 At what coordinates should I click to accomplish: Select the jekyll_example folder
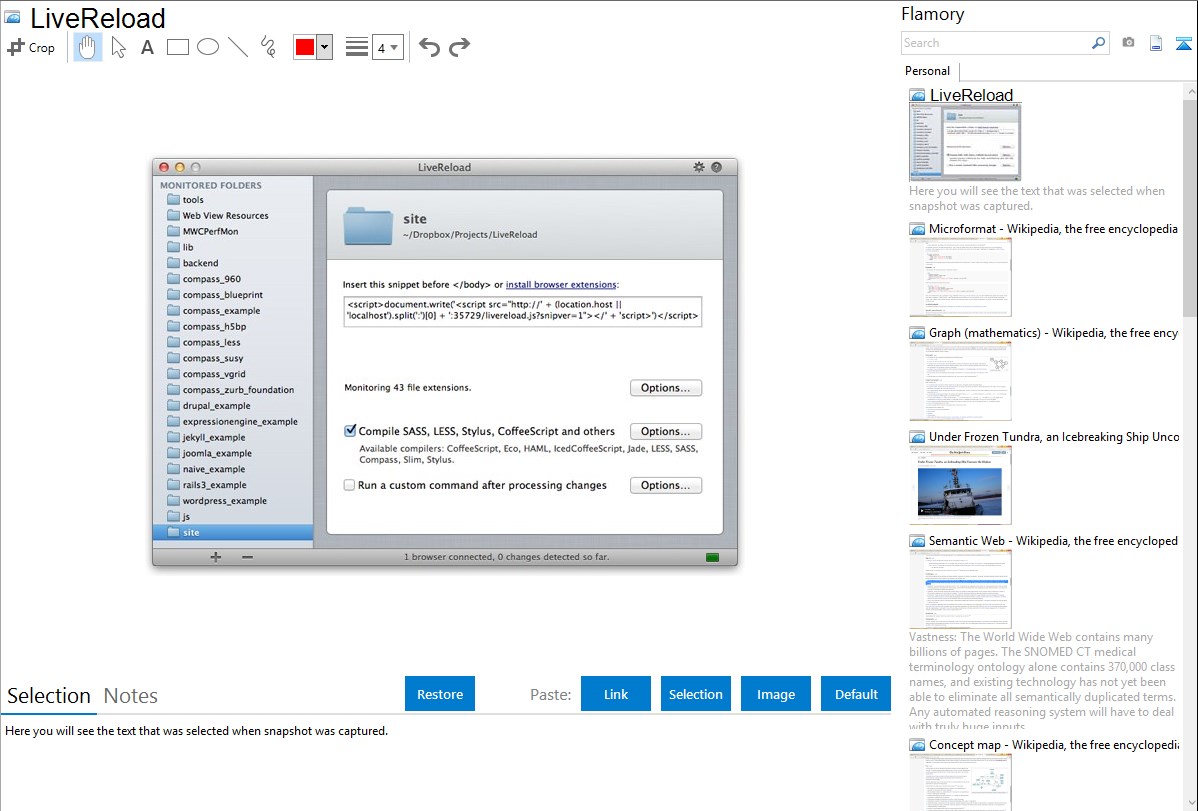pos(233,437)
